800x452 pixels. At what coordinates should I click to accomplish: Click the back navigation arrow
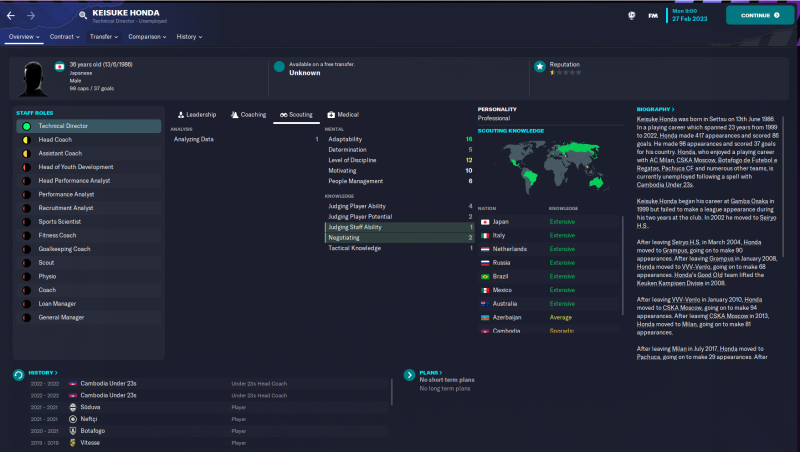point(13,16)
